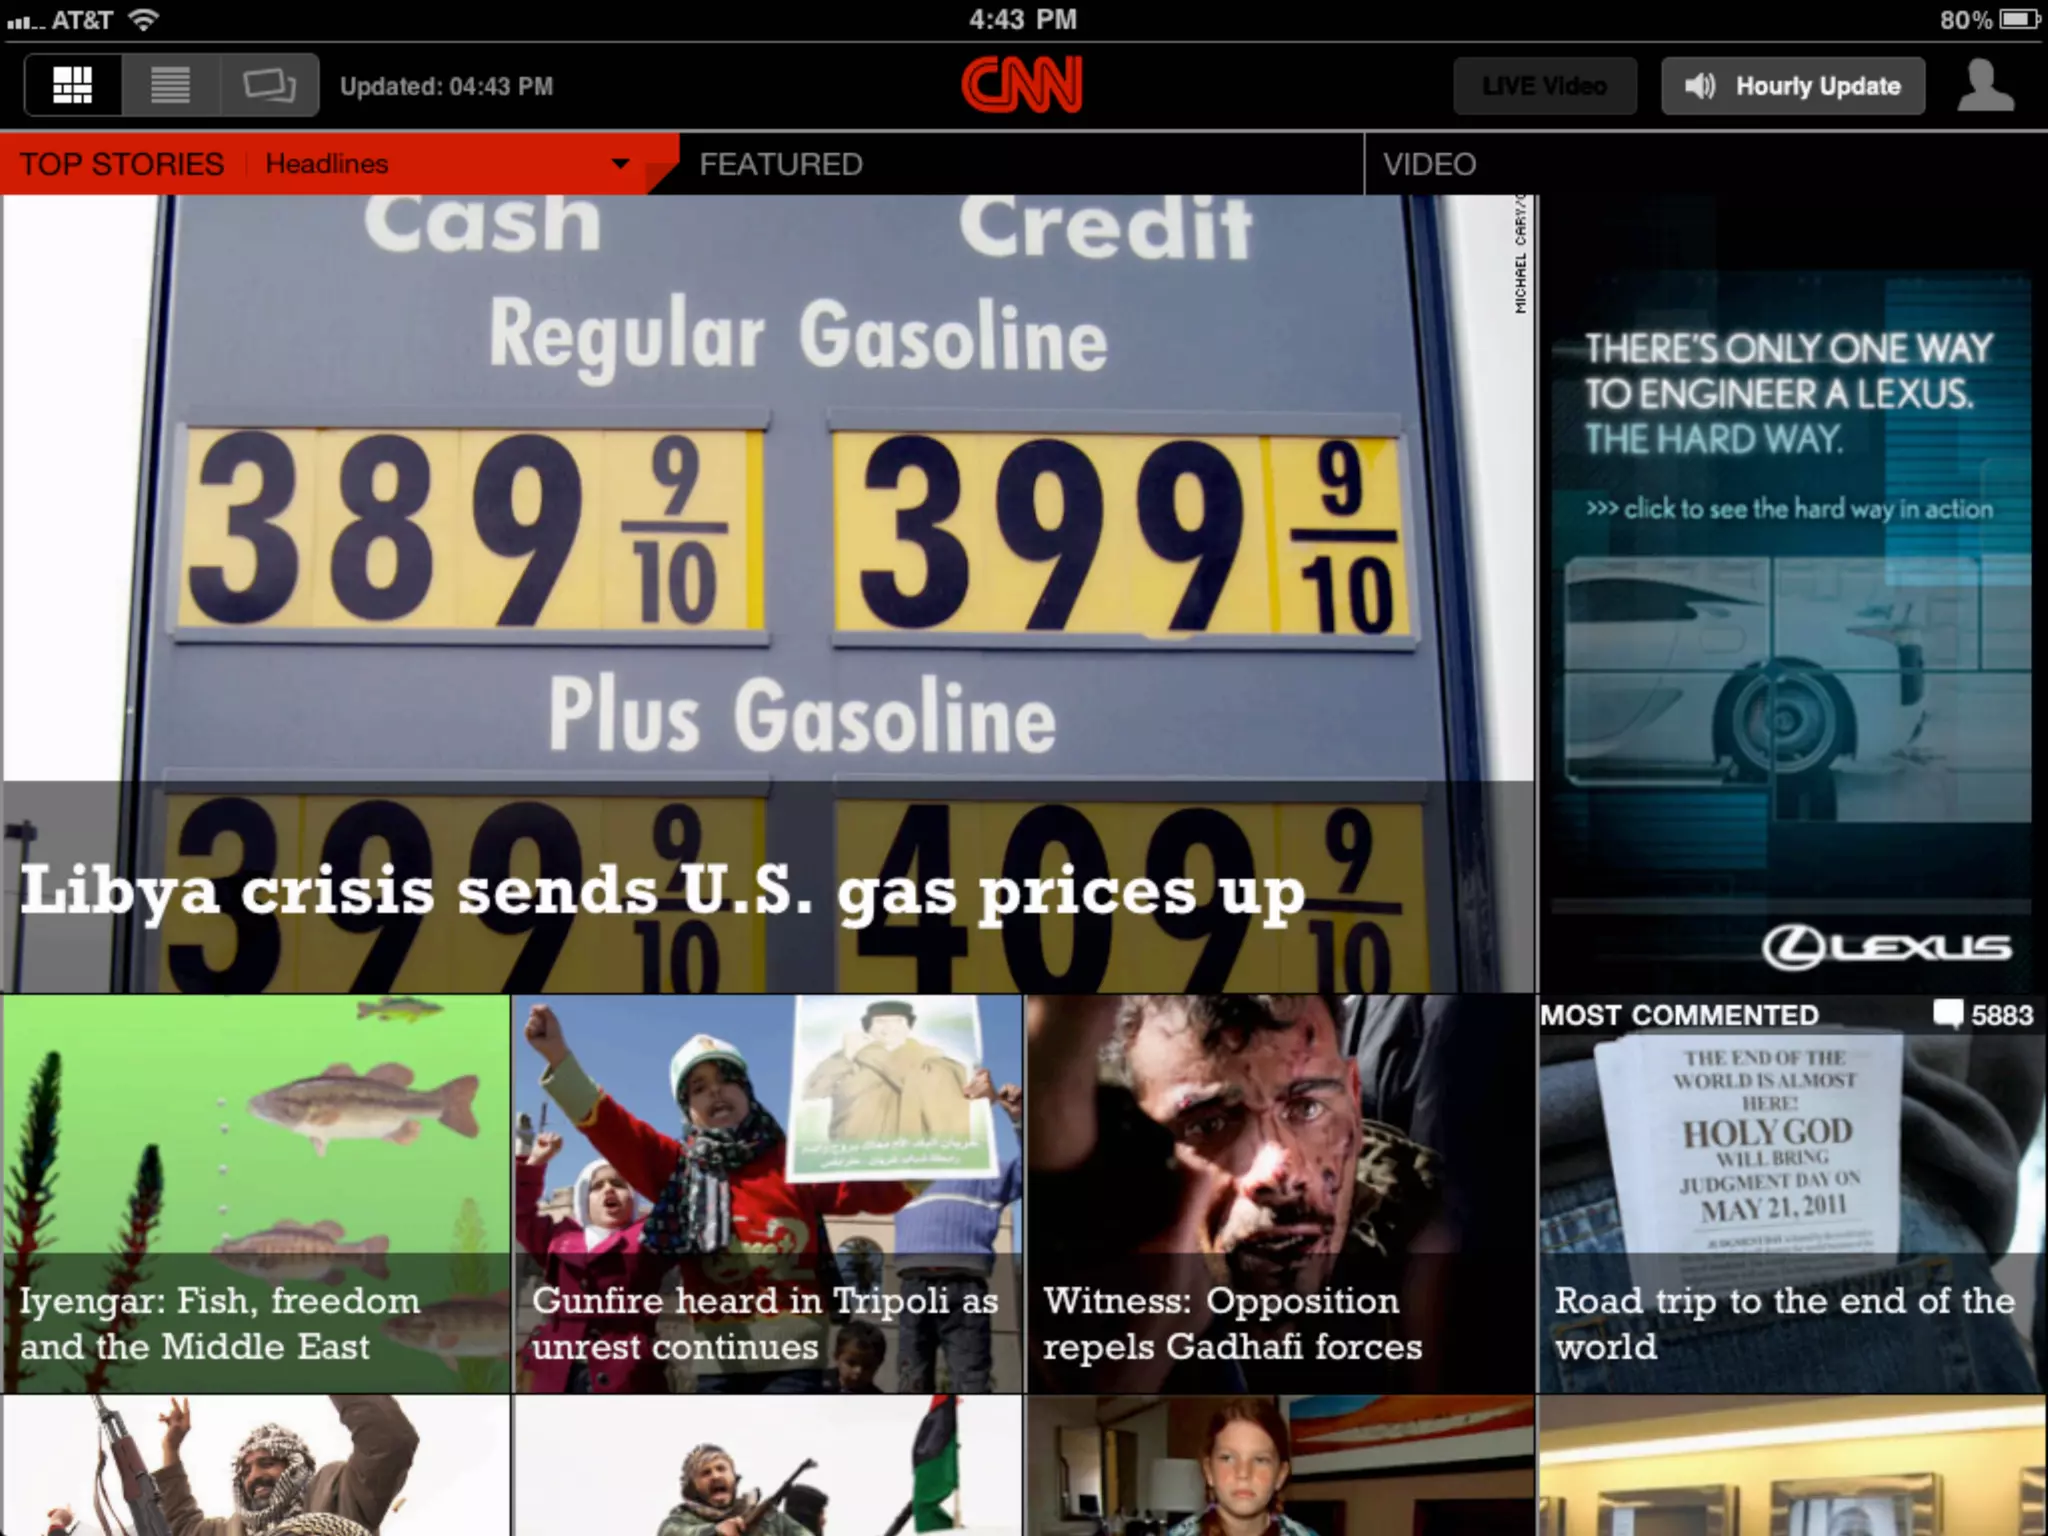Open the Headlines dropdown arrow

point(620,164)
